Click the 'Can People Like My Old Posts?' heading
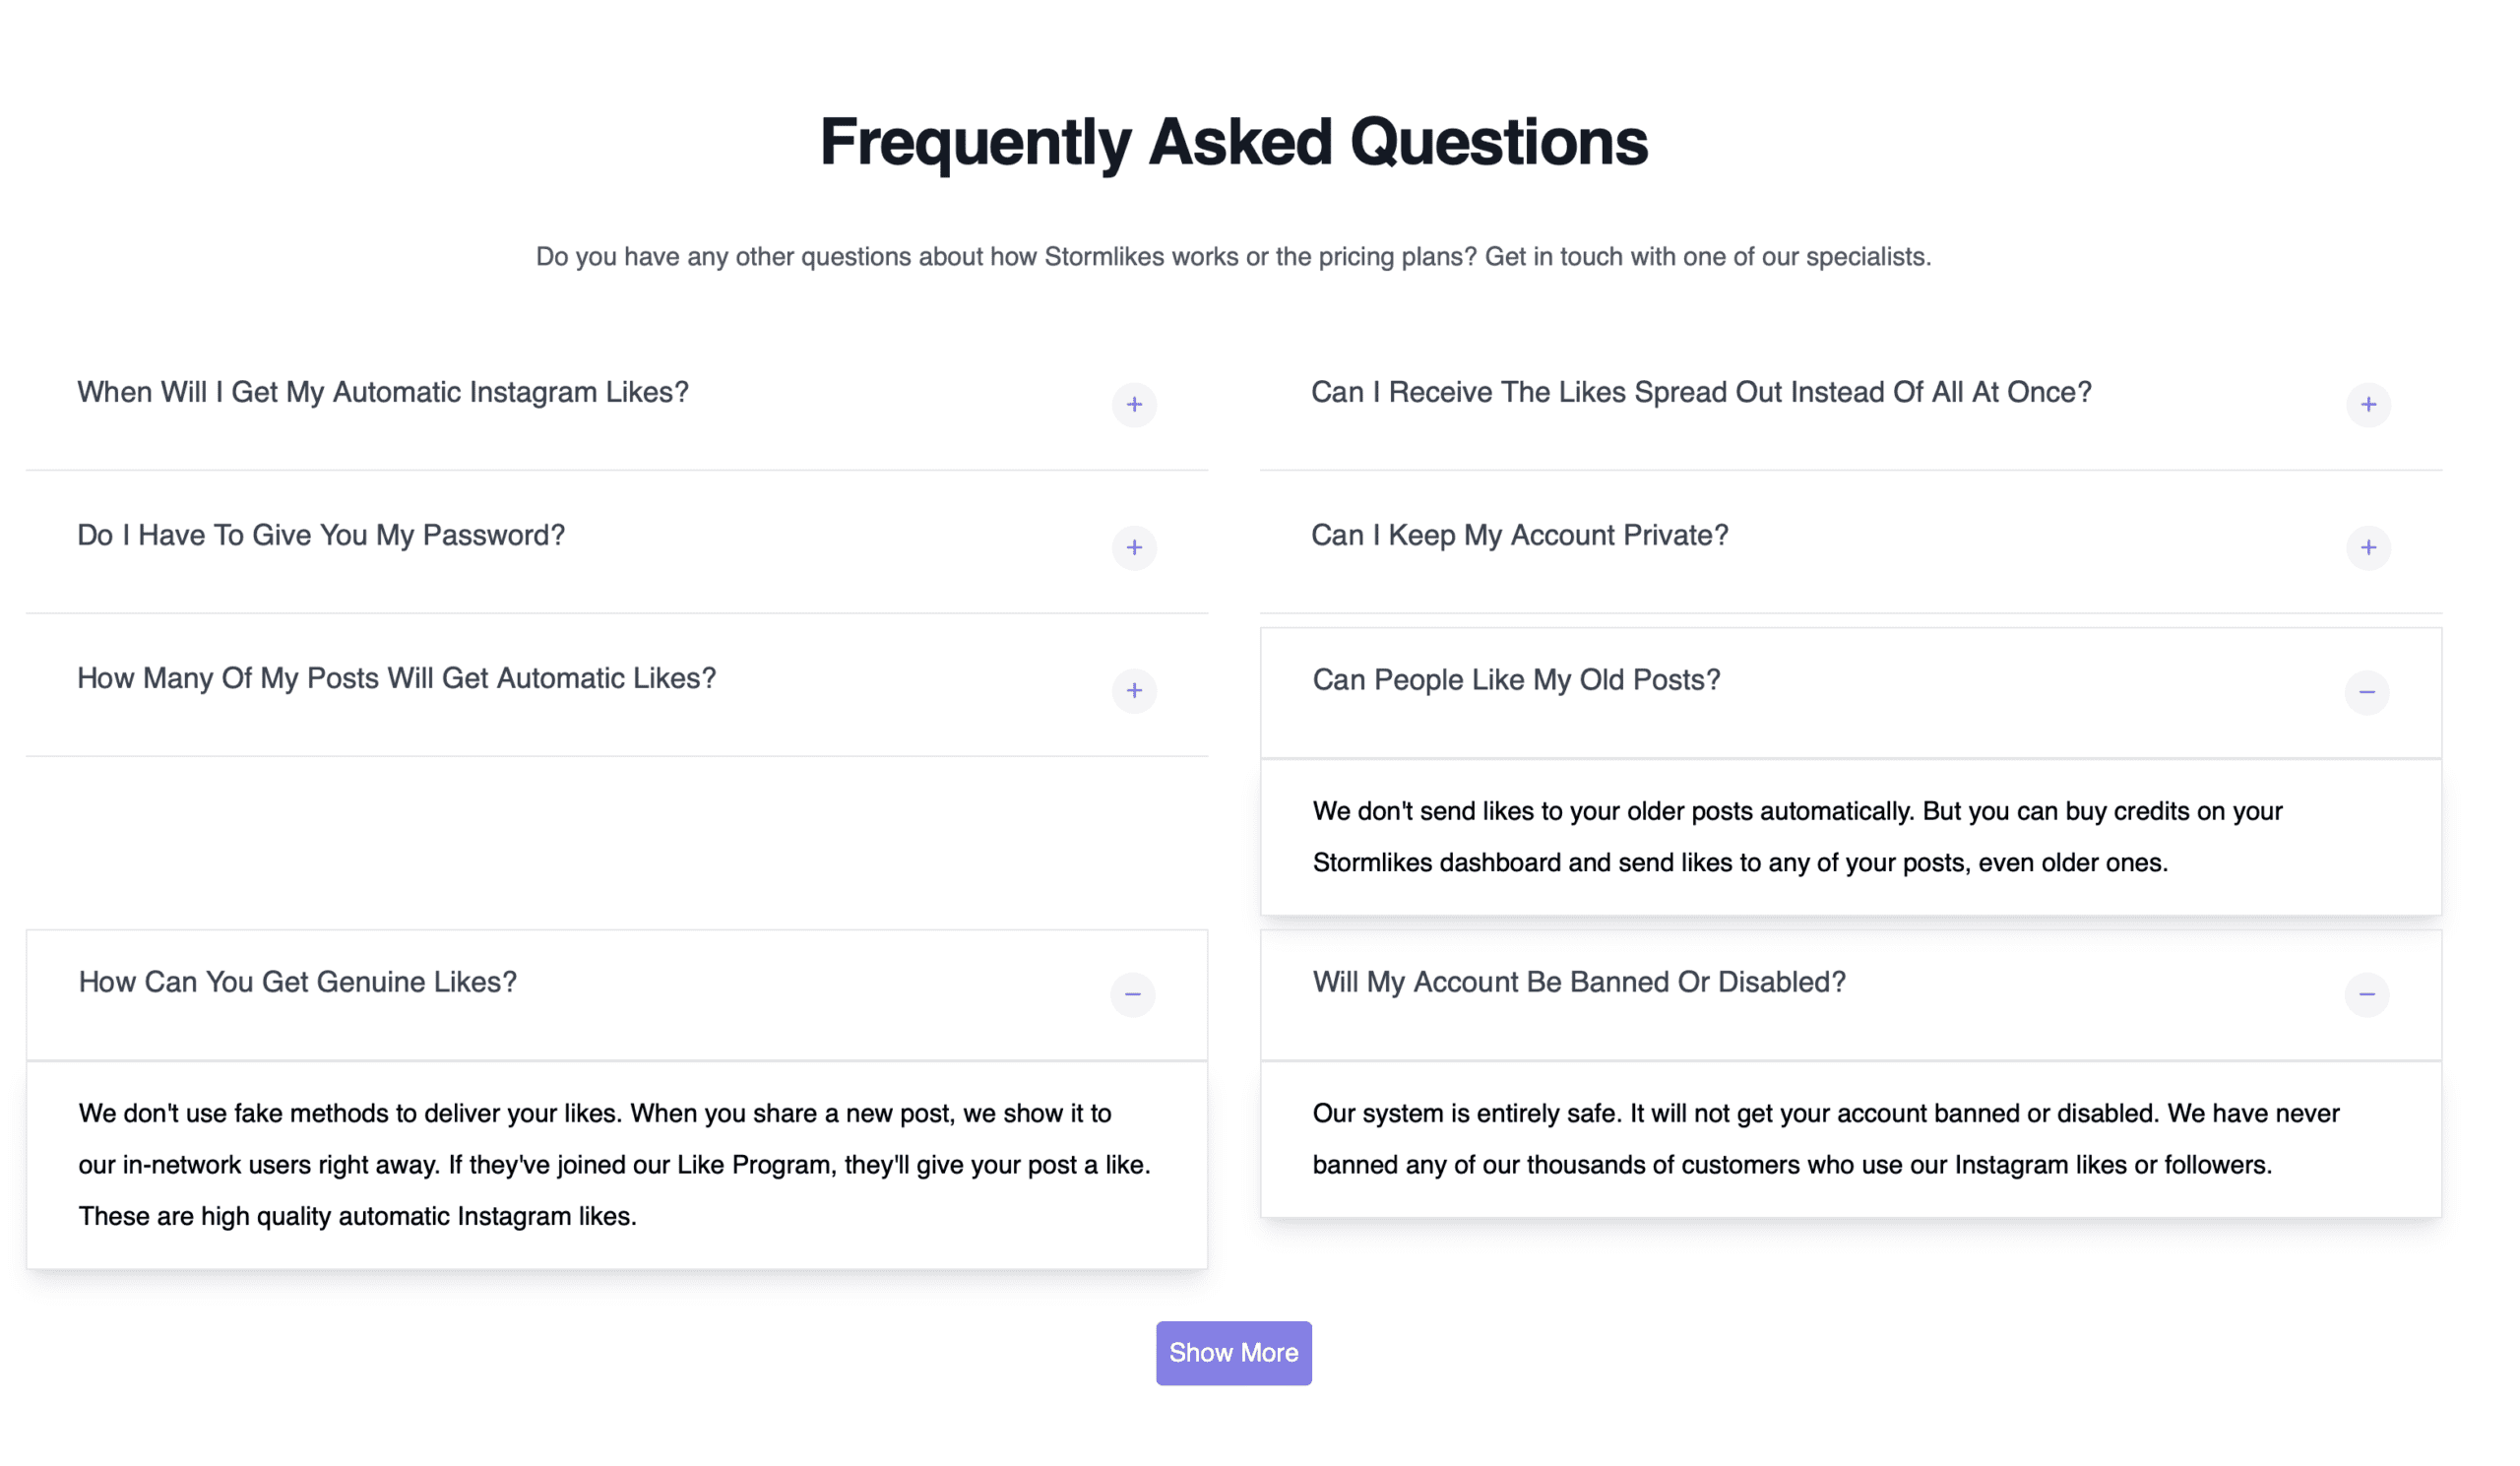This screenshot has height=1466, width=2520. (1516, 679)
